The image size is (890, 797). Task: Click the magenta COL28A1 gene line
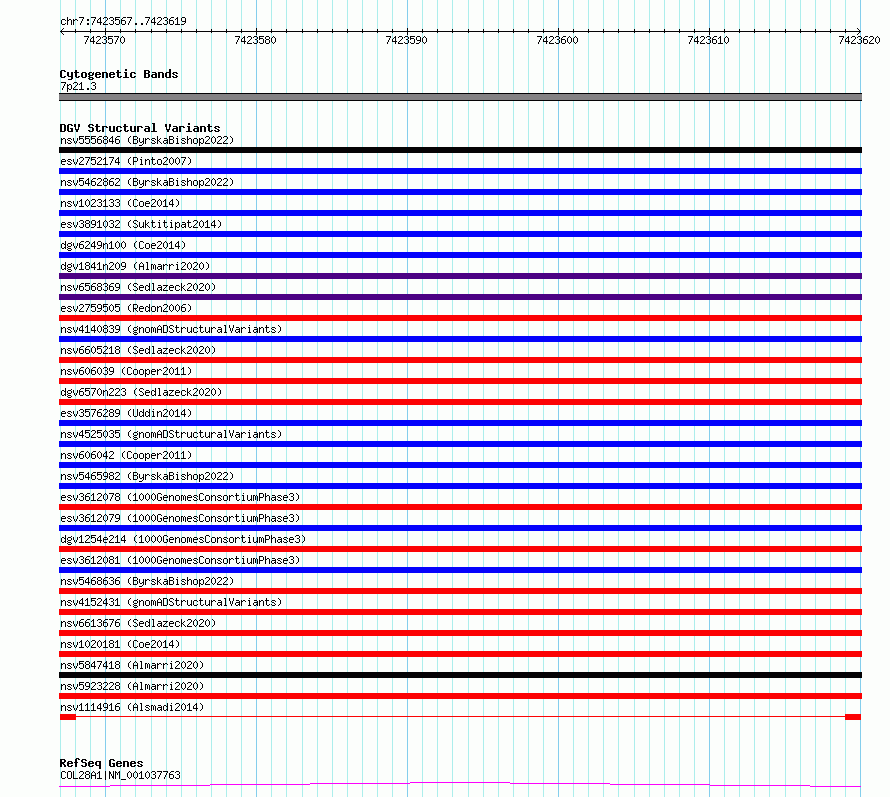pos(460,785)
